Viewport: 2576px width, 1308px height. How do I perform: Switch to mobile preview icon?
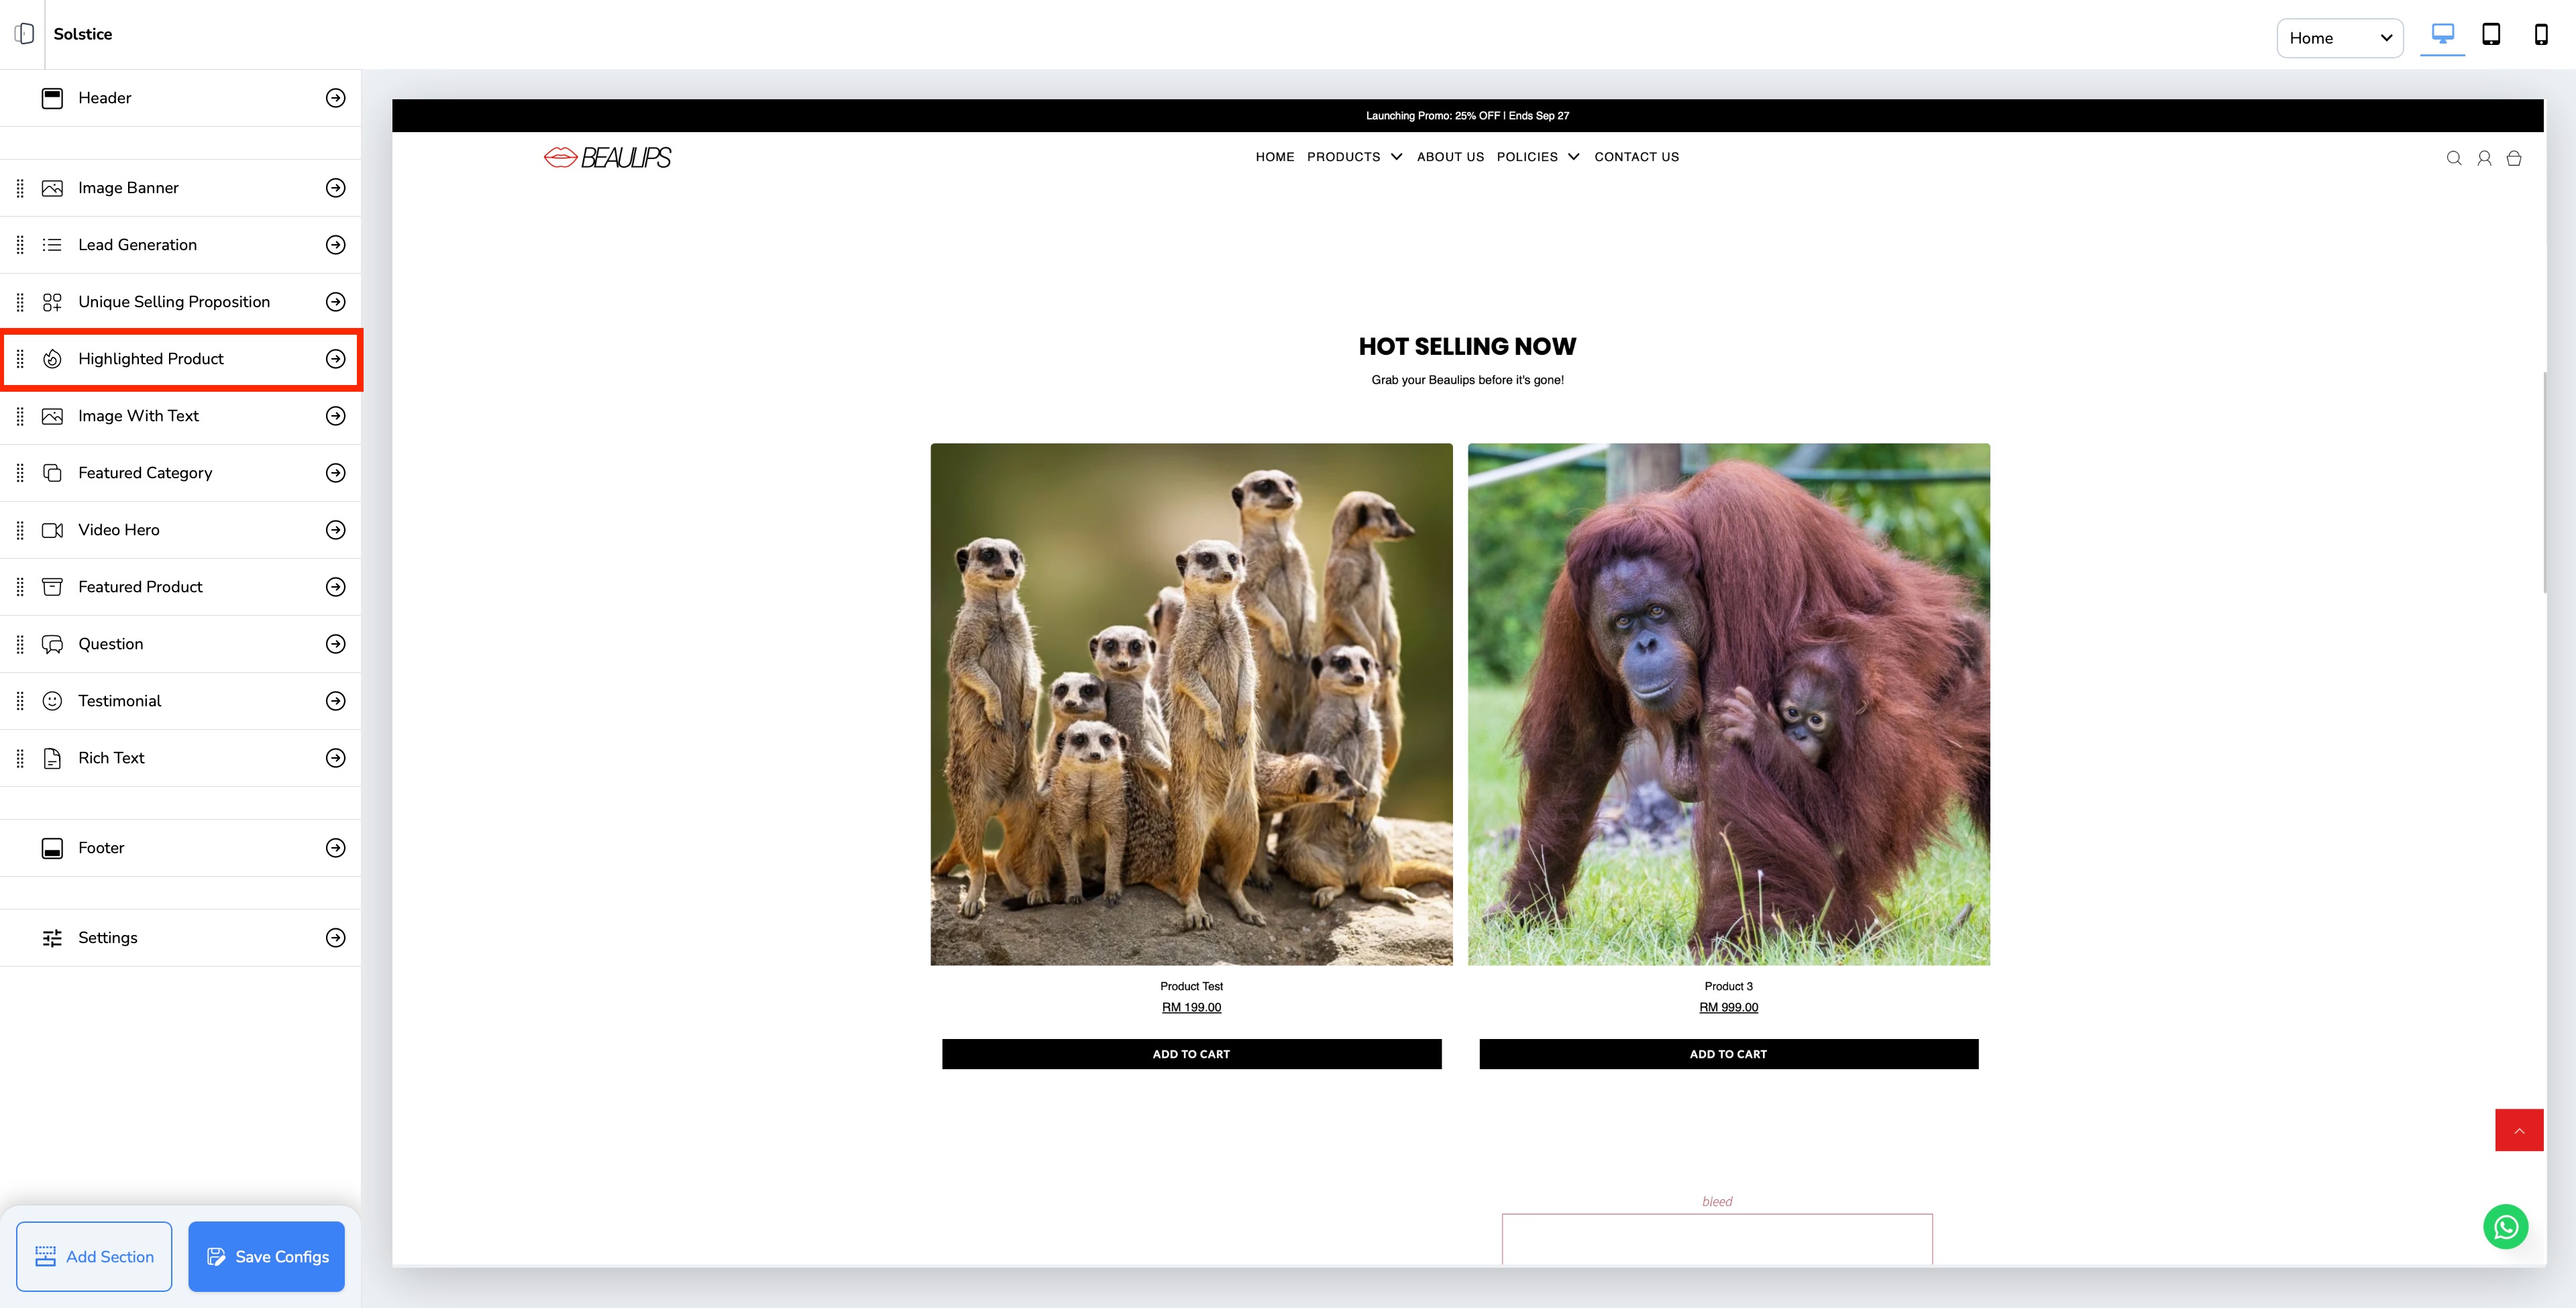coord(2540,35)
